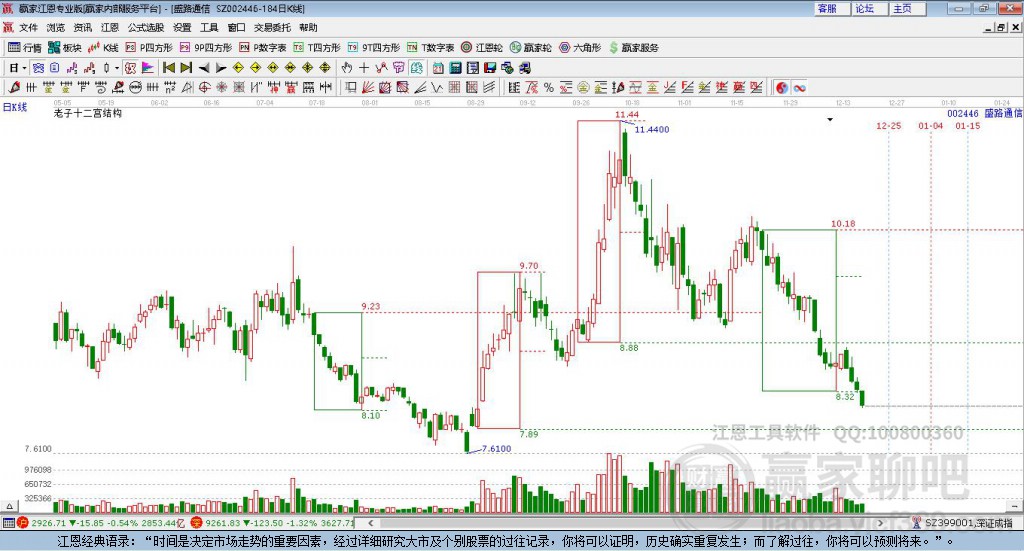Click the 11.4400 high price label

pyautogui.click(x=652, y=129)
